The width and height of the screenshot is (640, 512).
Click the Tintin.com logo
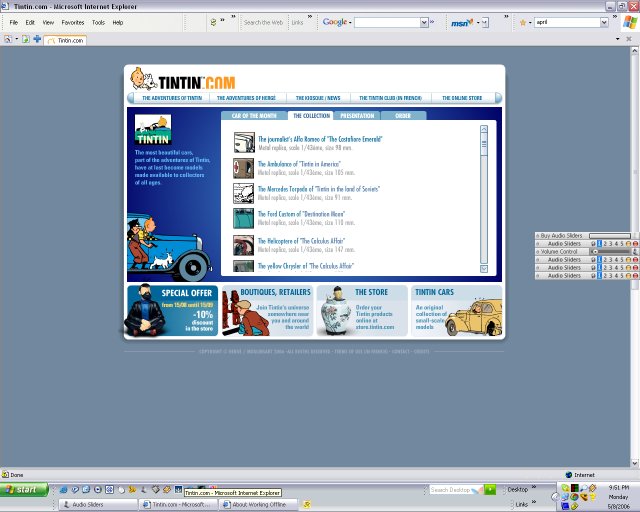183,79
